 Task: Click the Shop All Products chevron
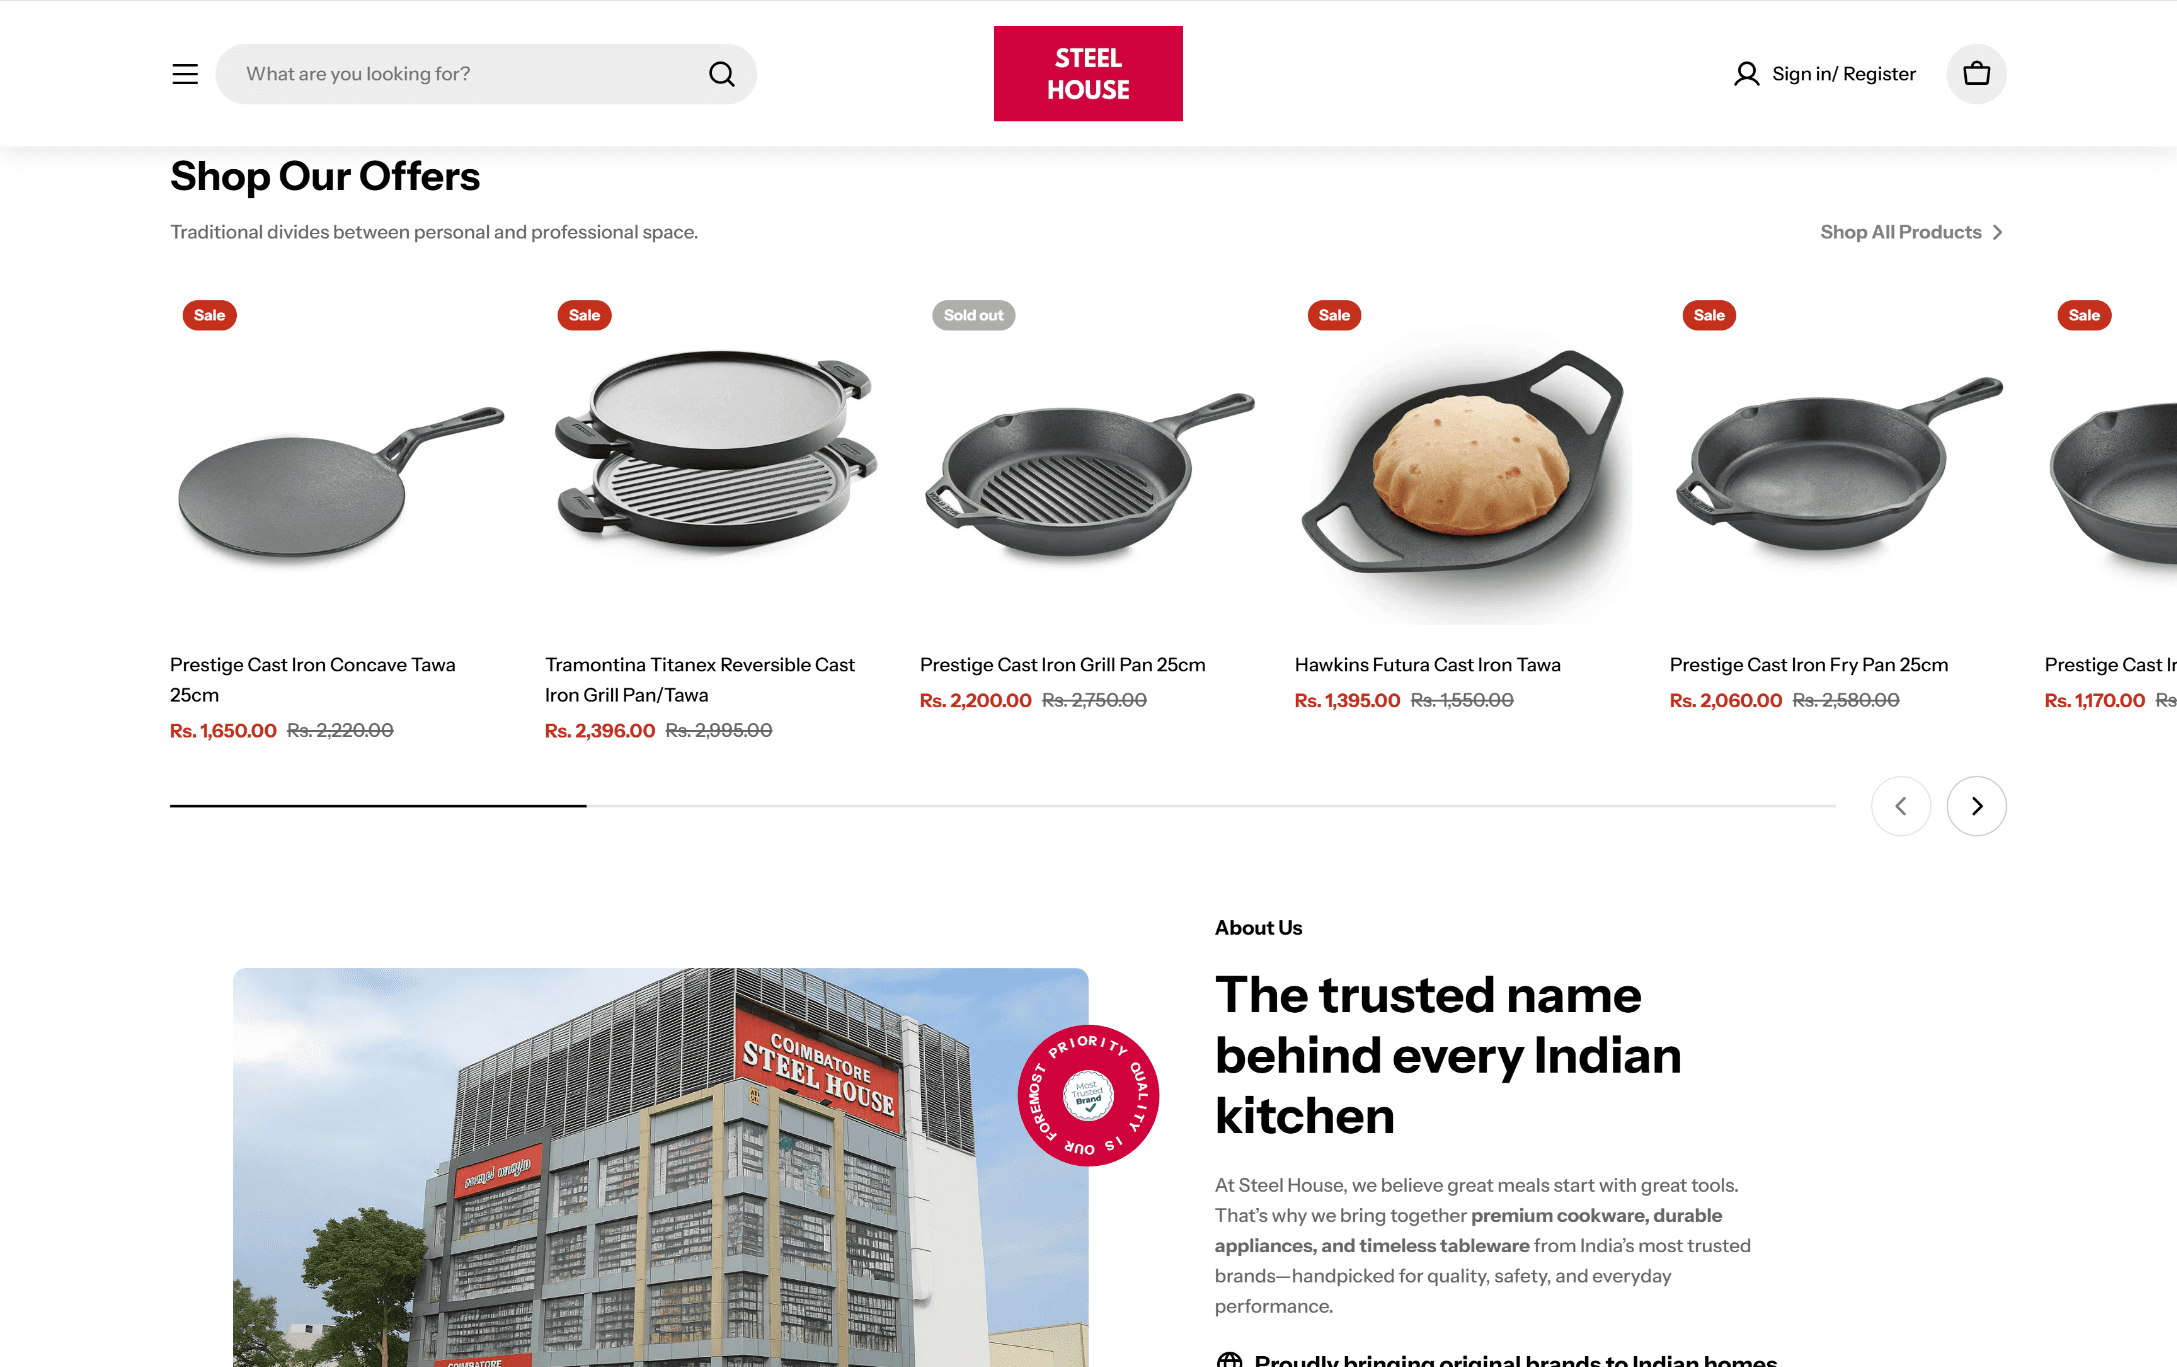pos(1997,232)
